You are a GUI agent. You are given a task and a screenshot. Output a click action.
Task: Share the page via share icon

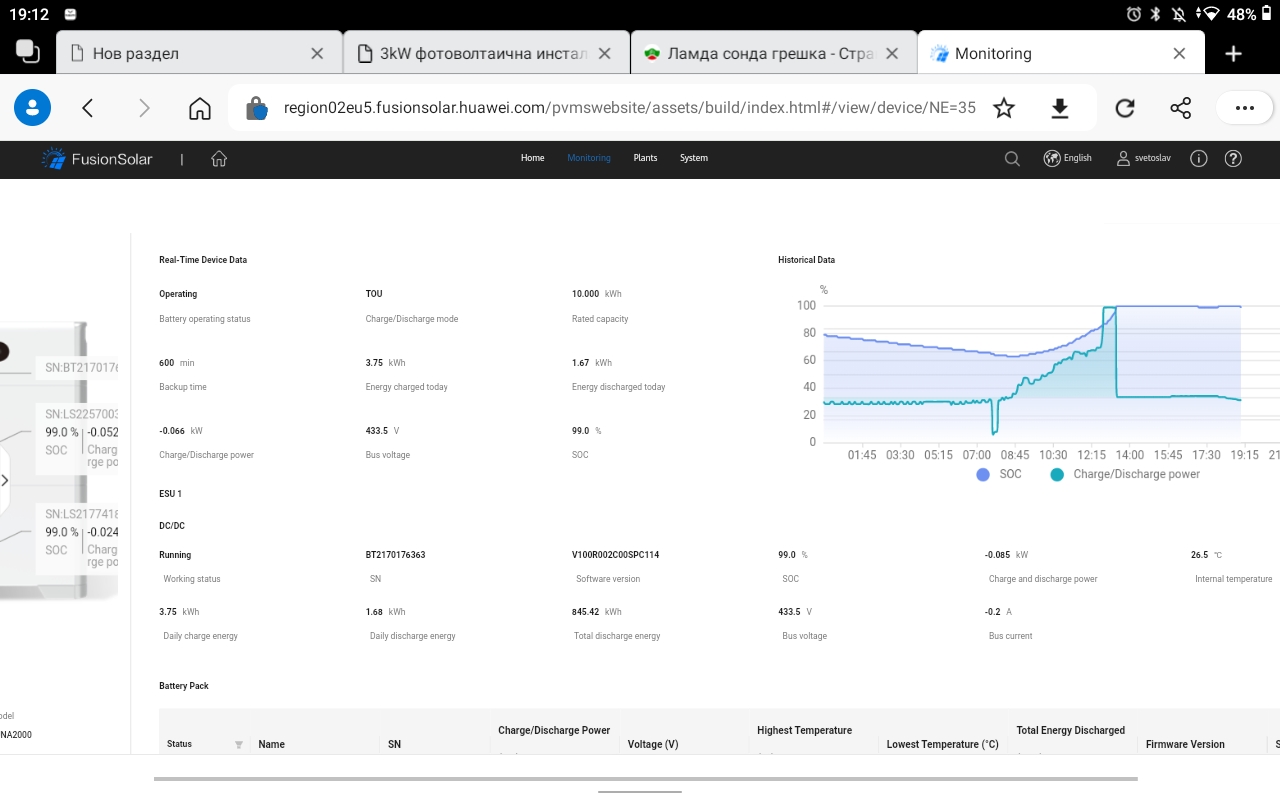(x=1180, y=108)
